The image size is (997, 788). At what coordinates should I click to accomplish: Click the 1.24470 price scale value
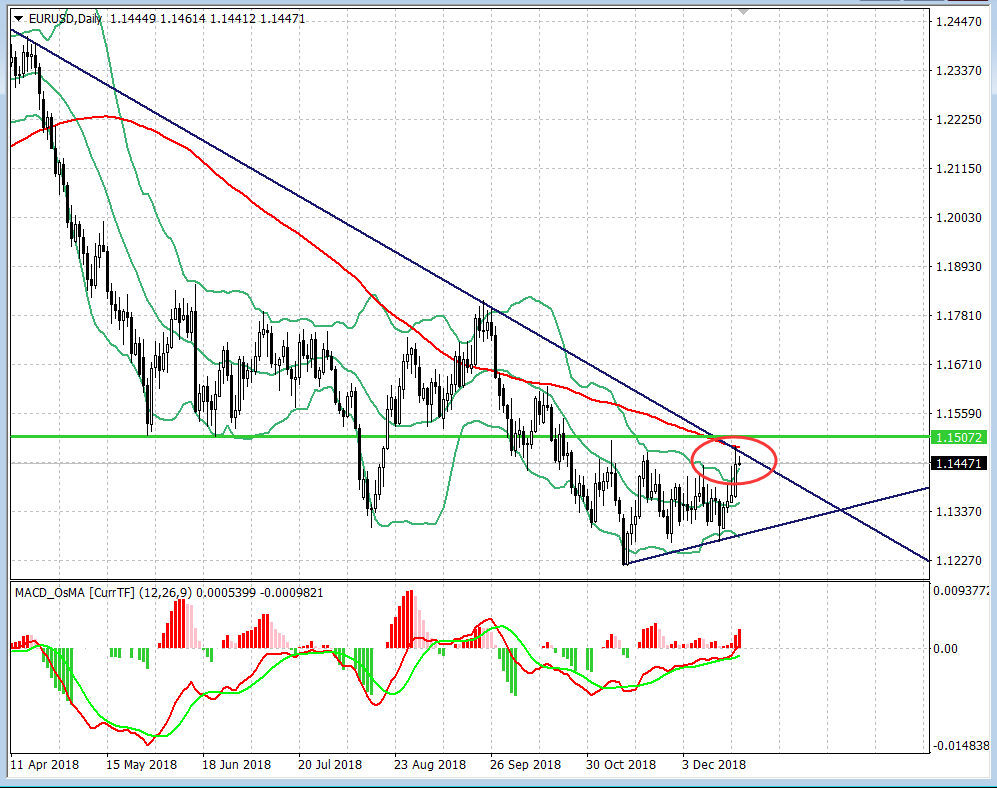[959, 22]
